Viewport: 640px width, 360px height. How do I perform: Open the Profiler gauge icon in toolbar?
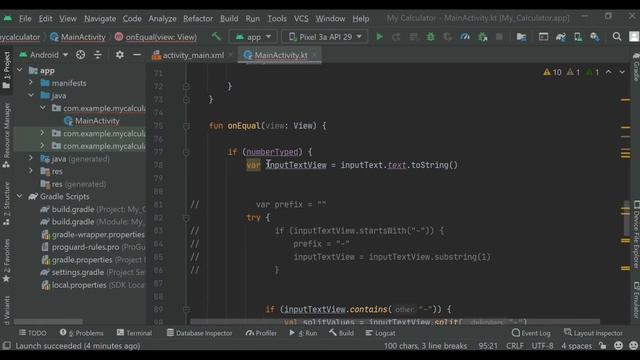tap(465, 37)
